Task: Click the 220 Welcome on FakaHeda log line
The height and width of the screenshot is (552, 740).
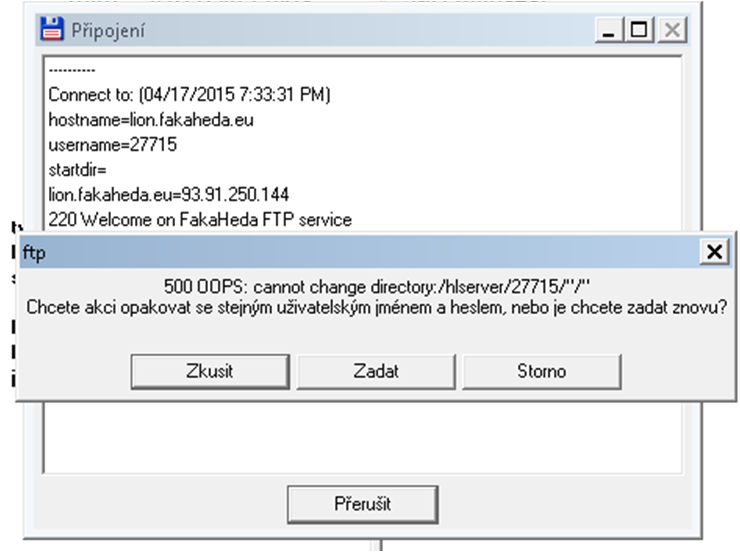Action: coord(200,220)
